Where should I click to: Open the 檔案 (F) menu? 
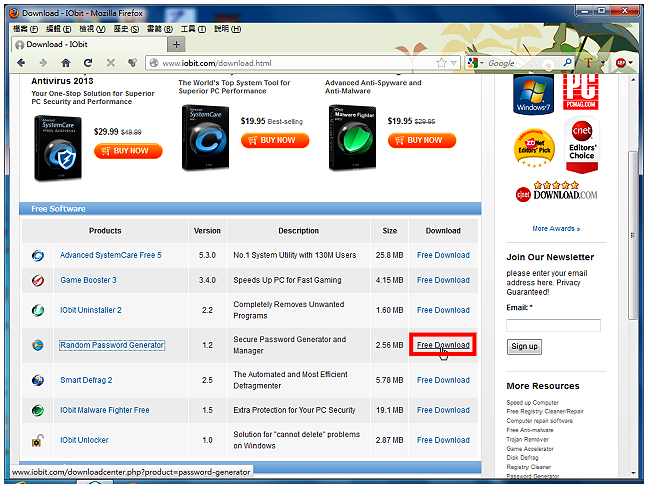point(25,29)
